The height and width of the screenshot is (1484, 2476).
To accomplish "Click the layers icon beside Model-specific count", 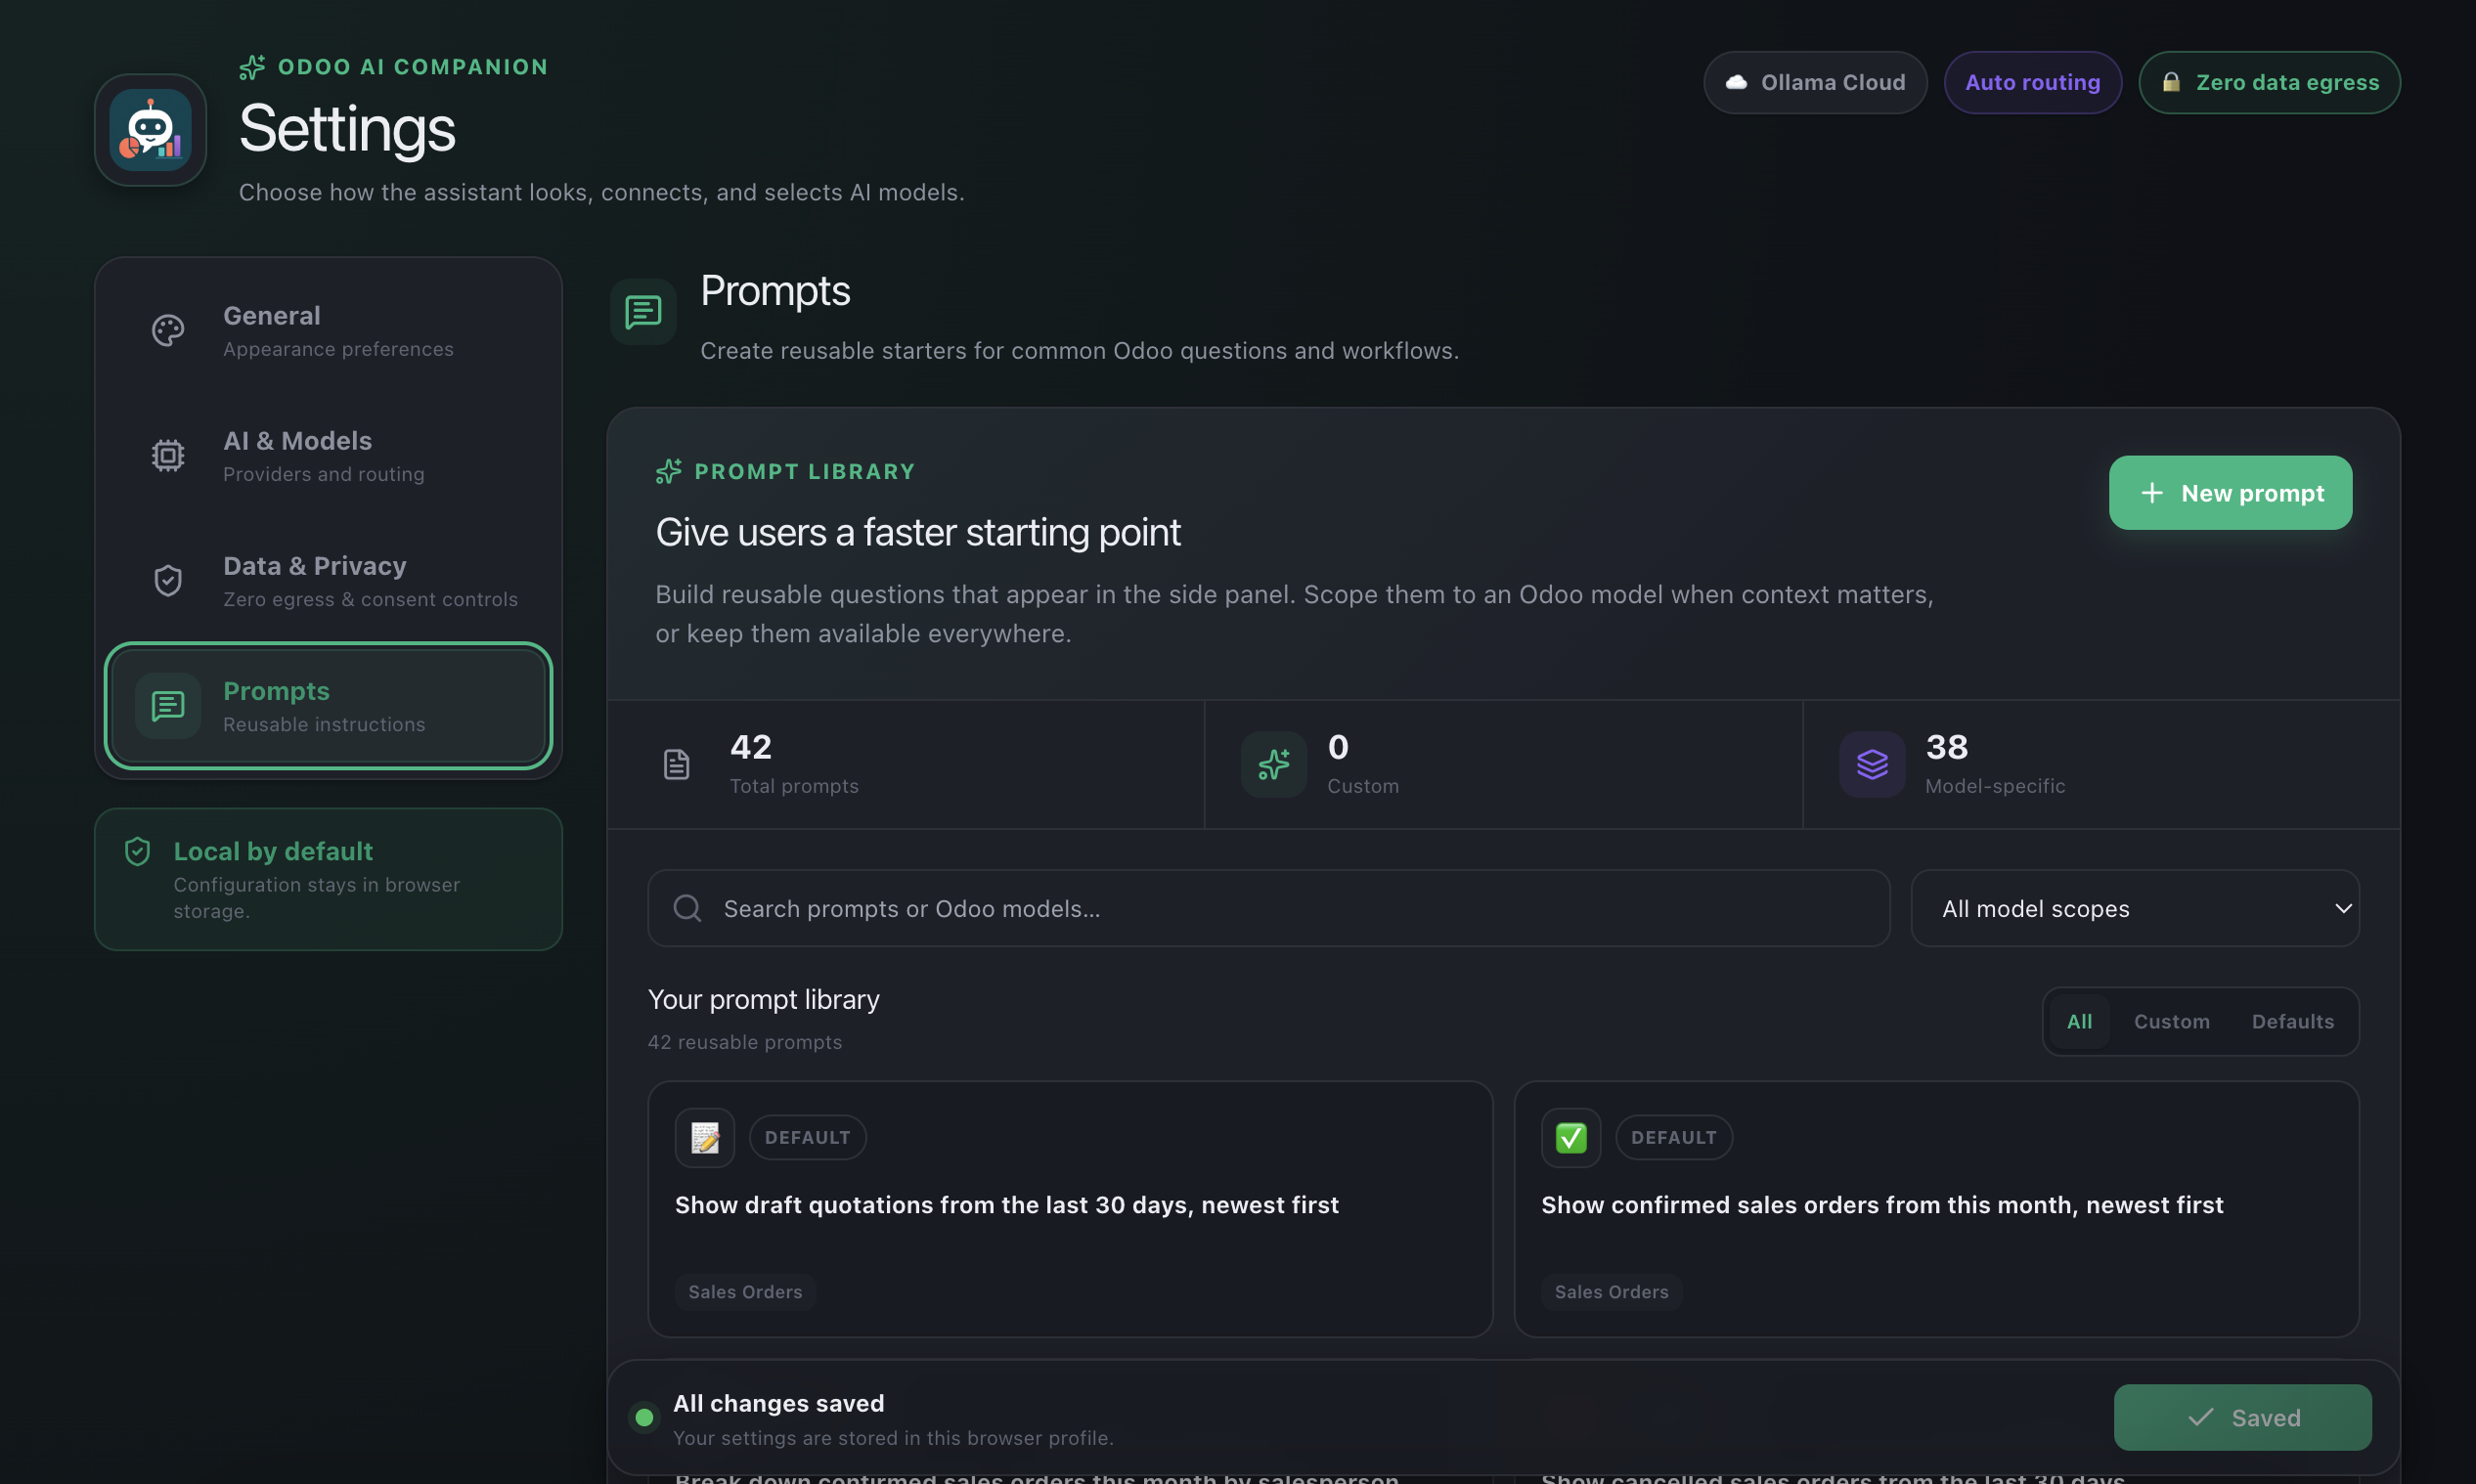I will click(x=1872, y=764).
